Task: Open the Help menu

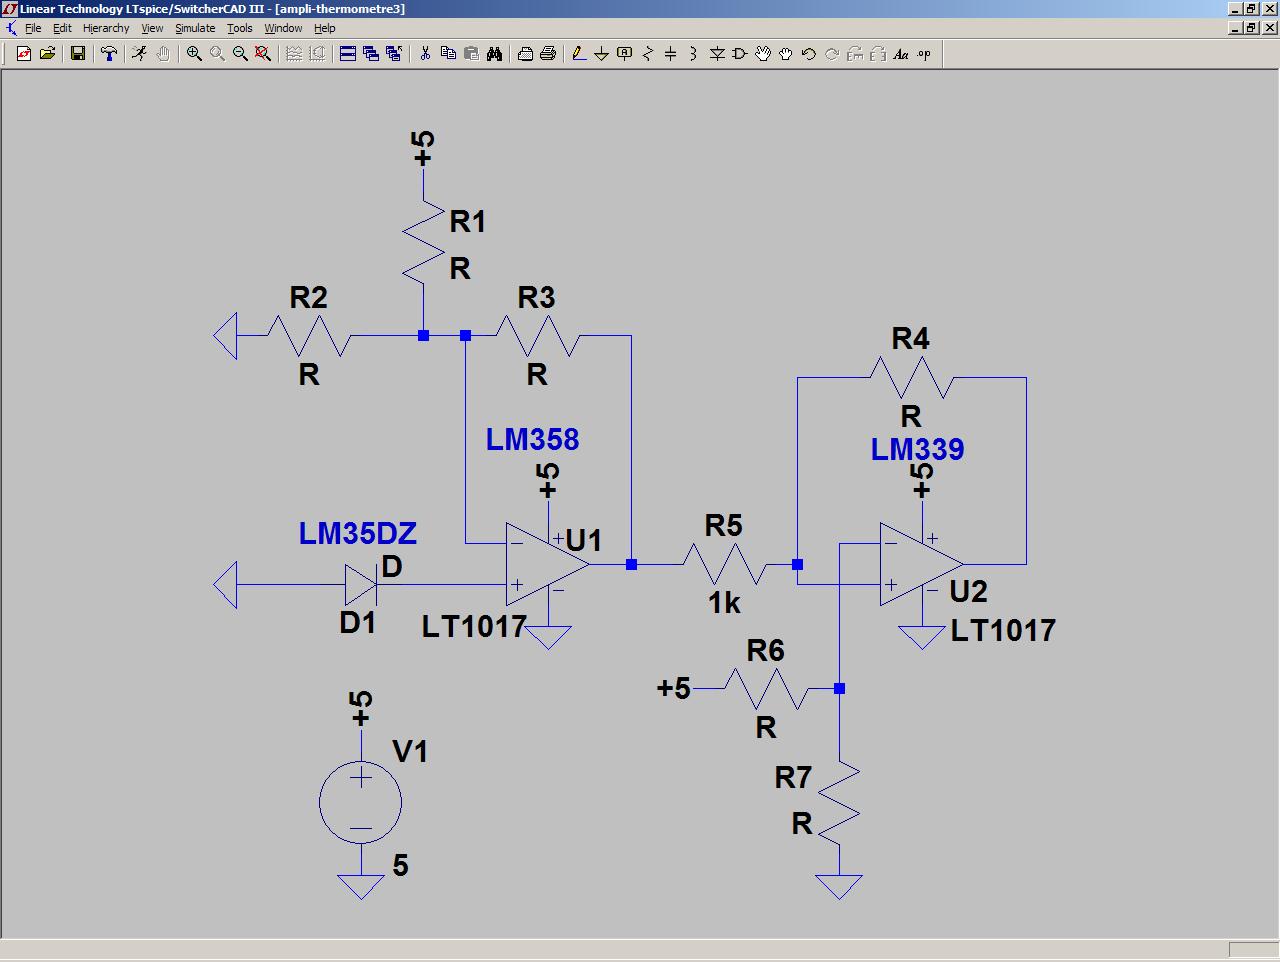Action: (x=325, y=28)
